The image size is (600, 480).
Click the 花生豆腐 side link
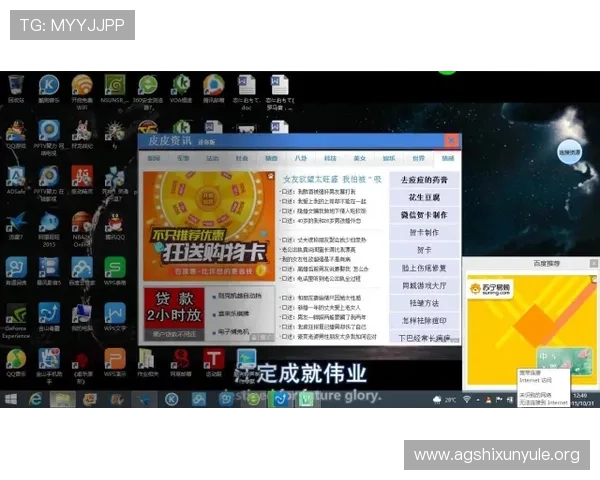point(424,197)
